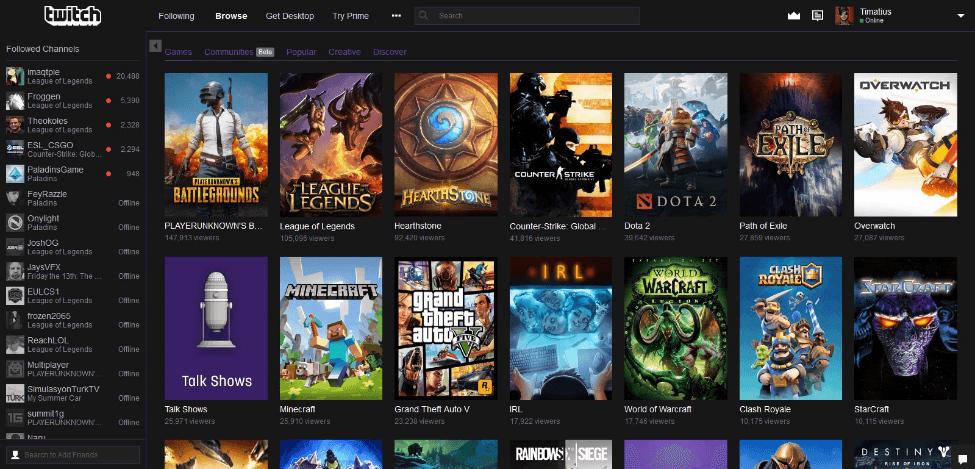The height and width of the screenshot is (469, 975).
Task: Open PLAYERUNKNOWN'S BATTLEGROUNDS box art
Action: point(216,145)
